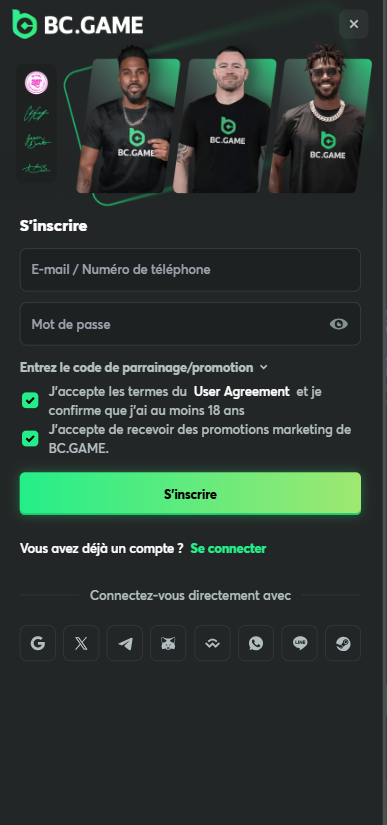Select the pink round badge in the side strip
387x825 pixels.
pyautogui.click(x=36, y=83)
